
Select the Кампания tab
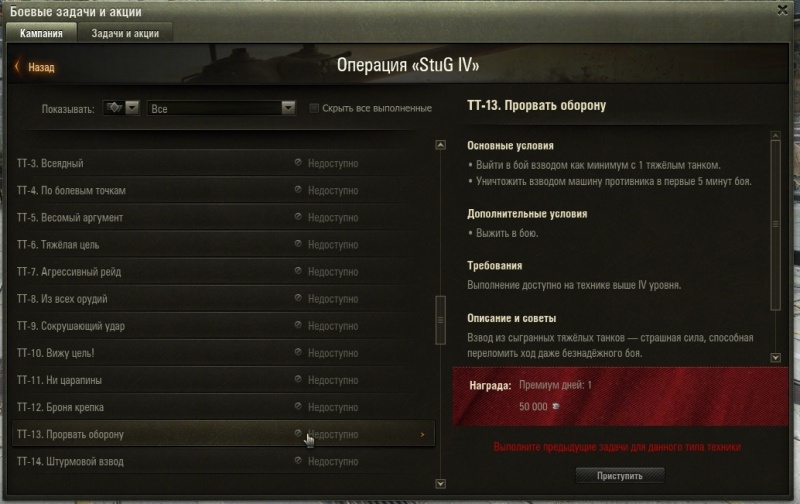pyautogui.click(x=41, y=33)
